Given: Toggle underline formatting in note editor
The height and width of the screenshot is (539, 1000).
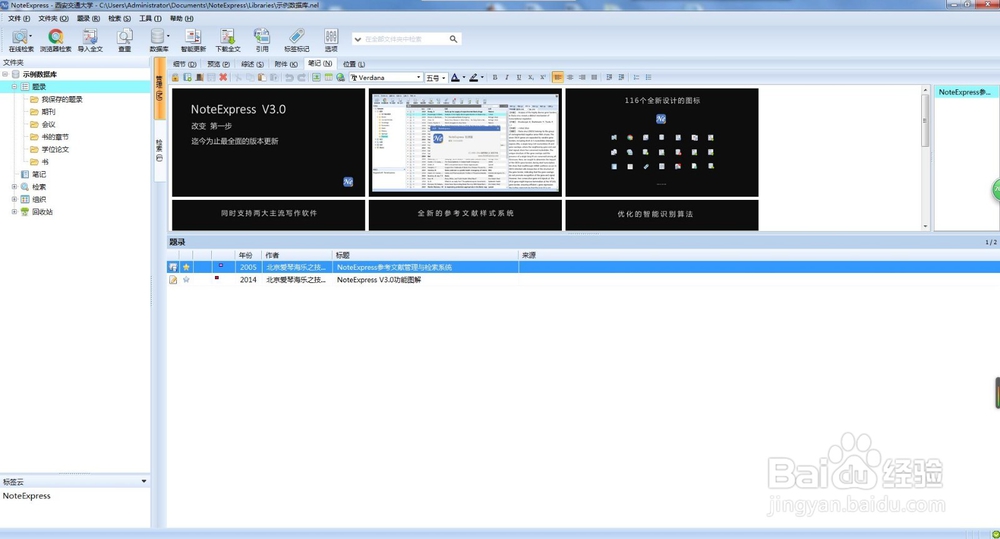Looking at the screenshot, I should click(x=519, y=77).
